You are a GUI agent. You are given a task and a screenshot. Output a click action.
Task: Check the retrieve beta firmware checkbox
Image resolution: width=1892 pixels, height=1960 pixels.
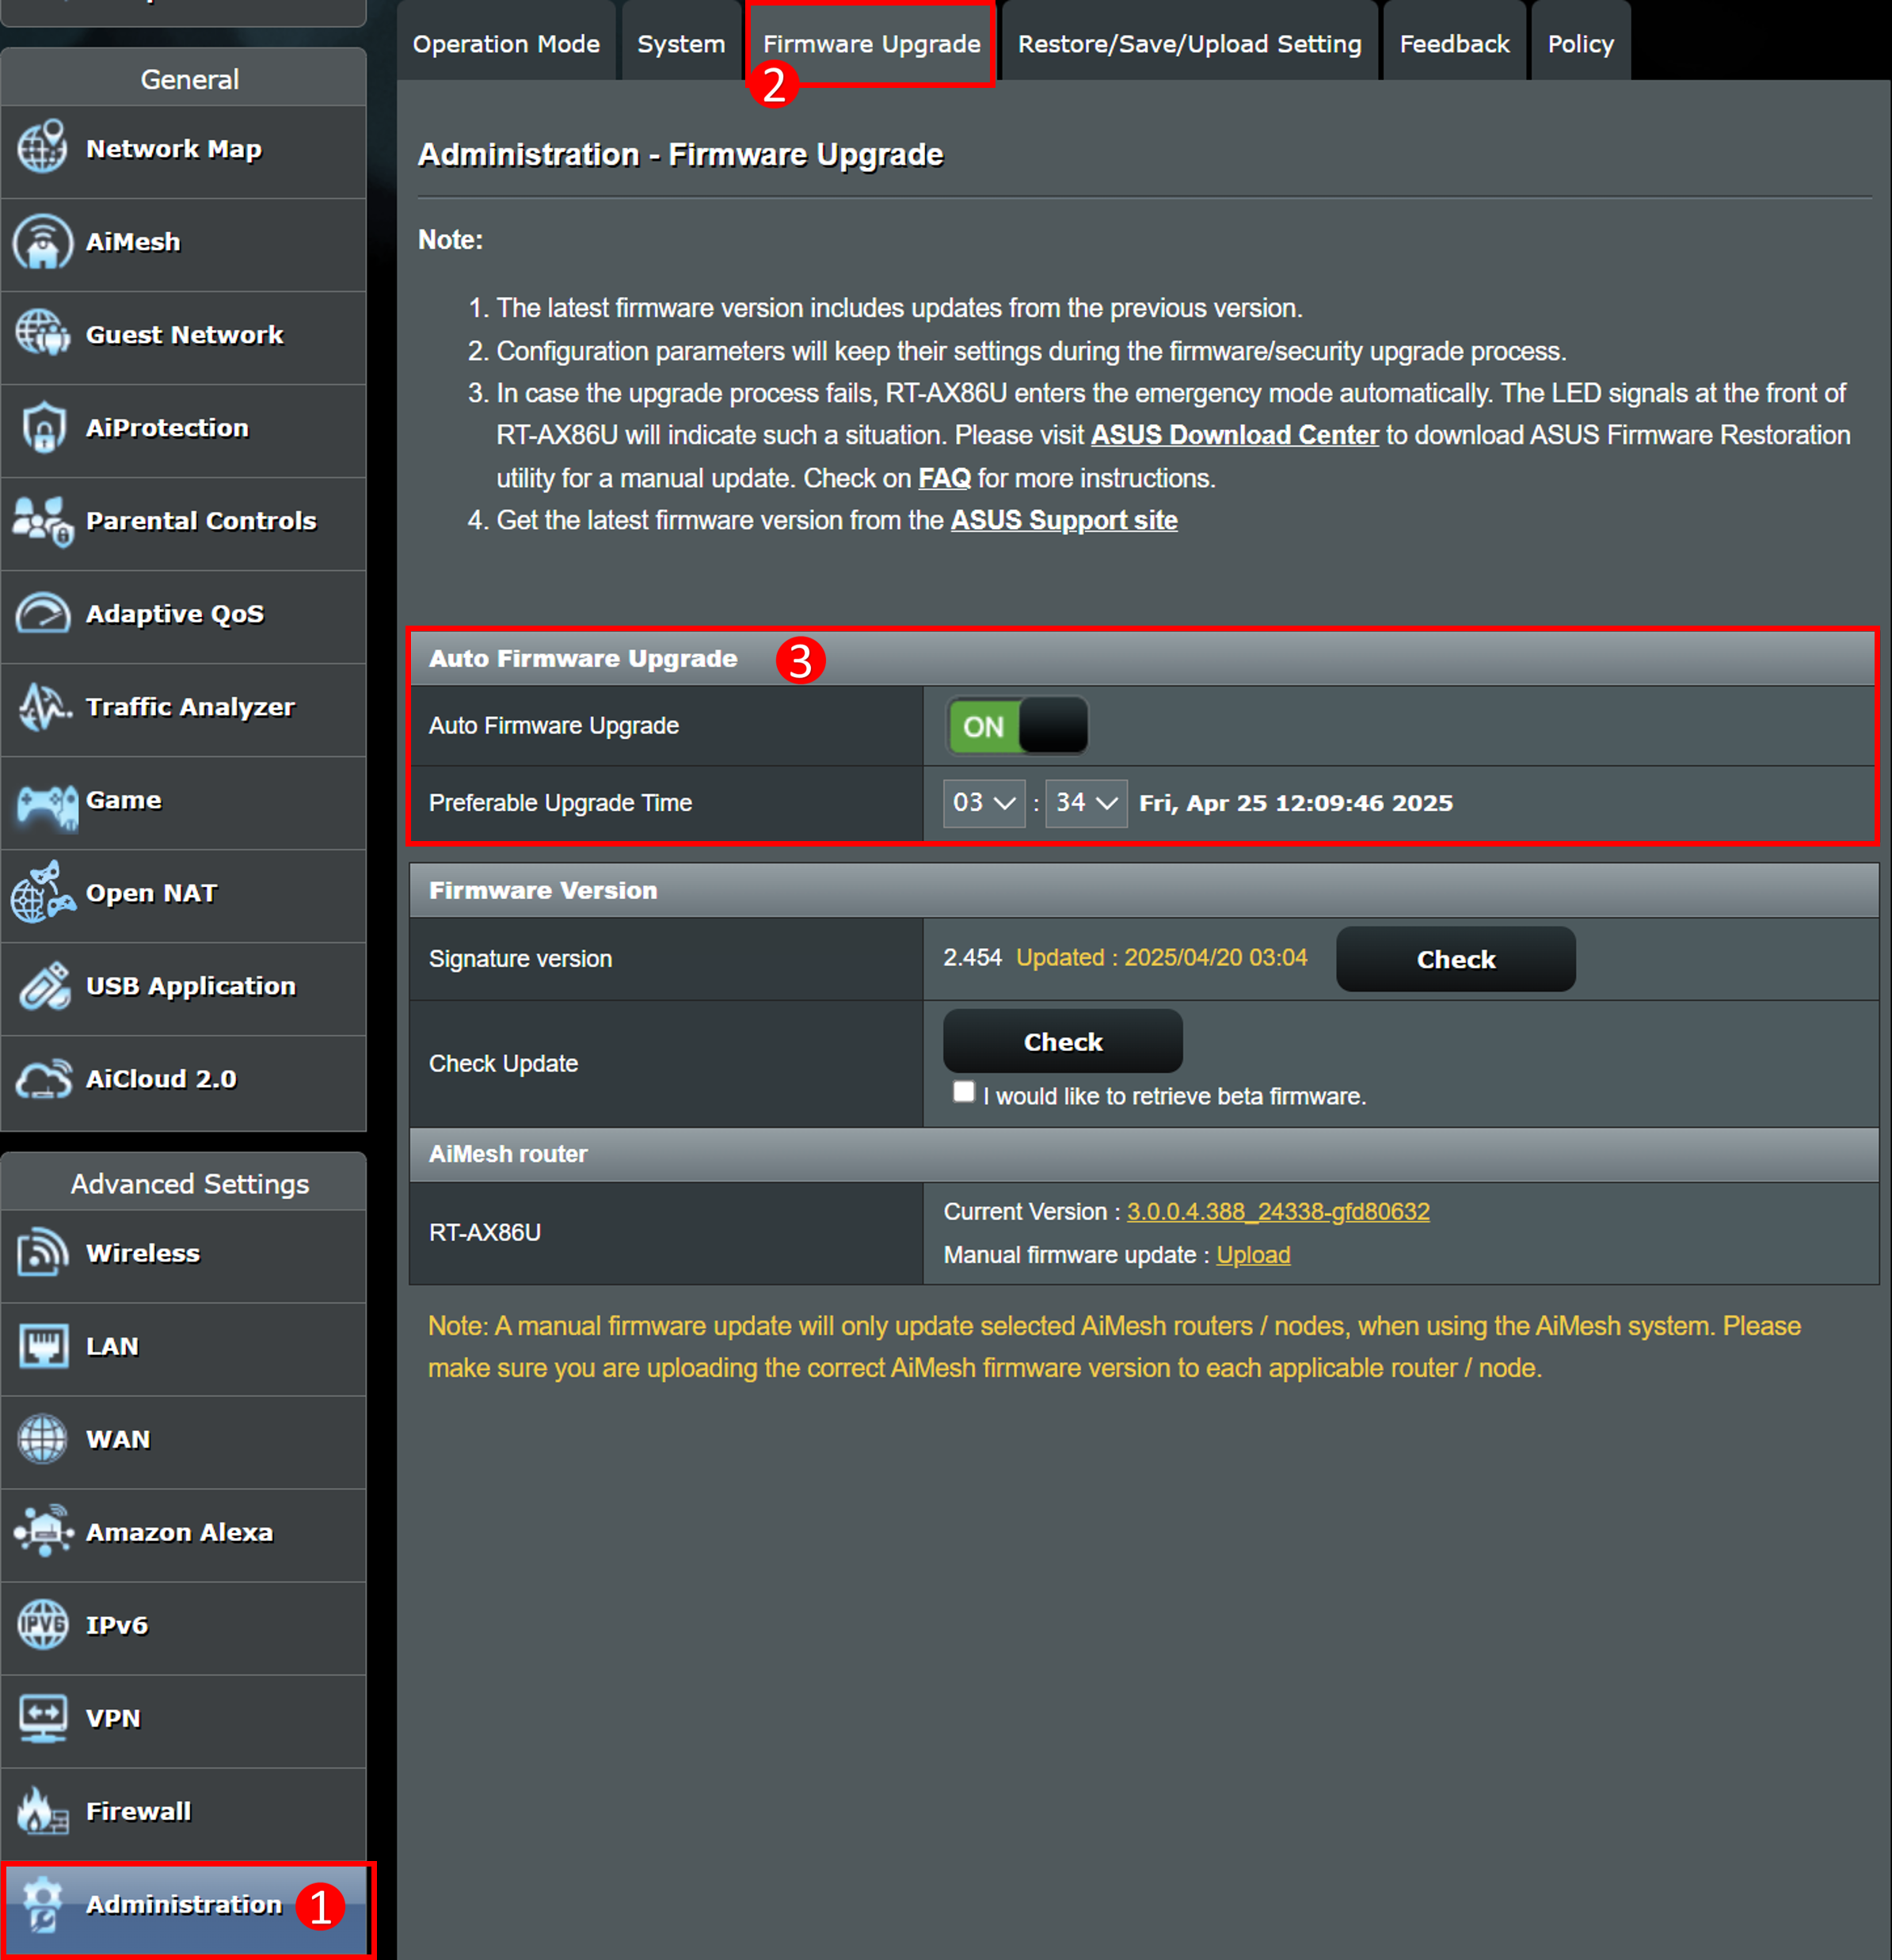tap(964, 1091)
